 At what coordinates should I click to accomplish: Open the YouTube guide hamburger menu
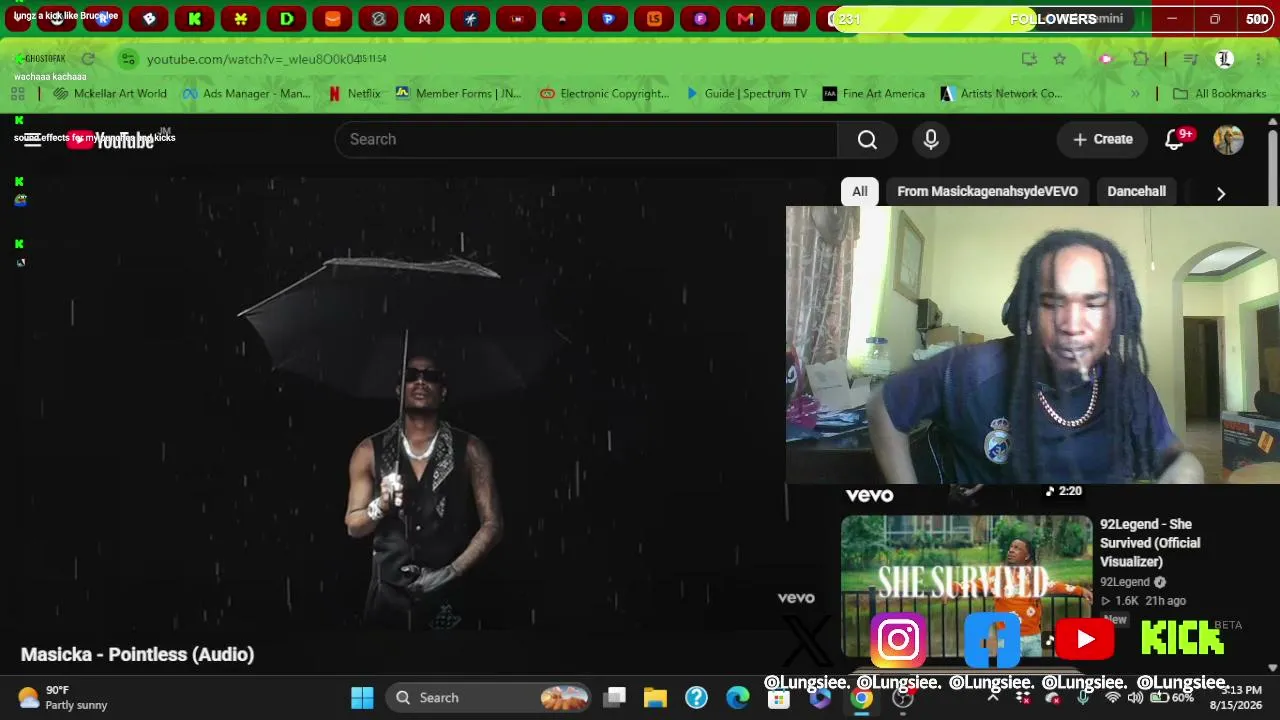pyautogui.click(x=33, y=140)
